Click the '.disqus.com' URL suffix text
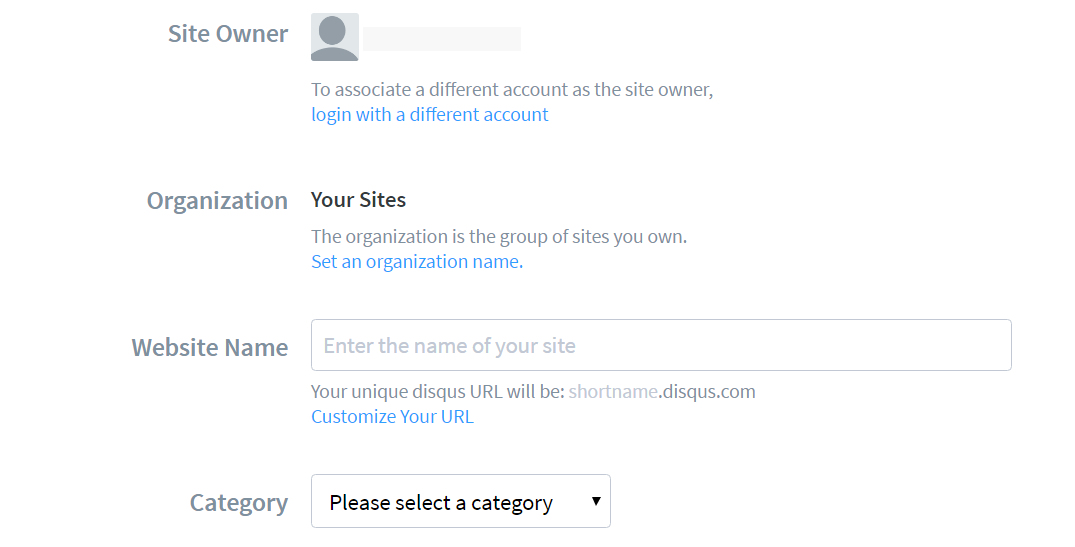Screen dimensions: 1075x547 707,391
